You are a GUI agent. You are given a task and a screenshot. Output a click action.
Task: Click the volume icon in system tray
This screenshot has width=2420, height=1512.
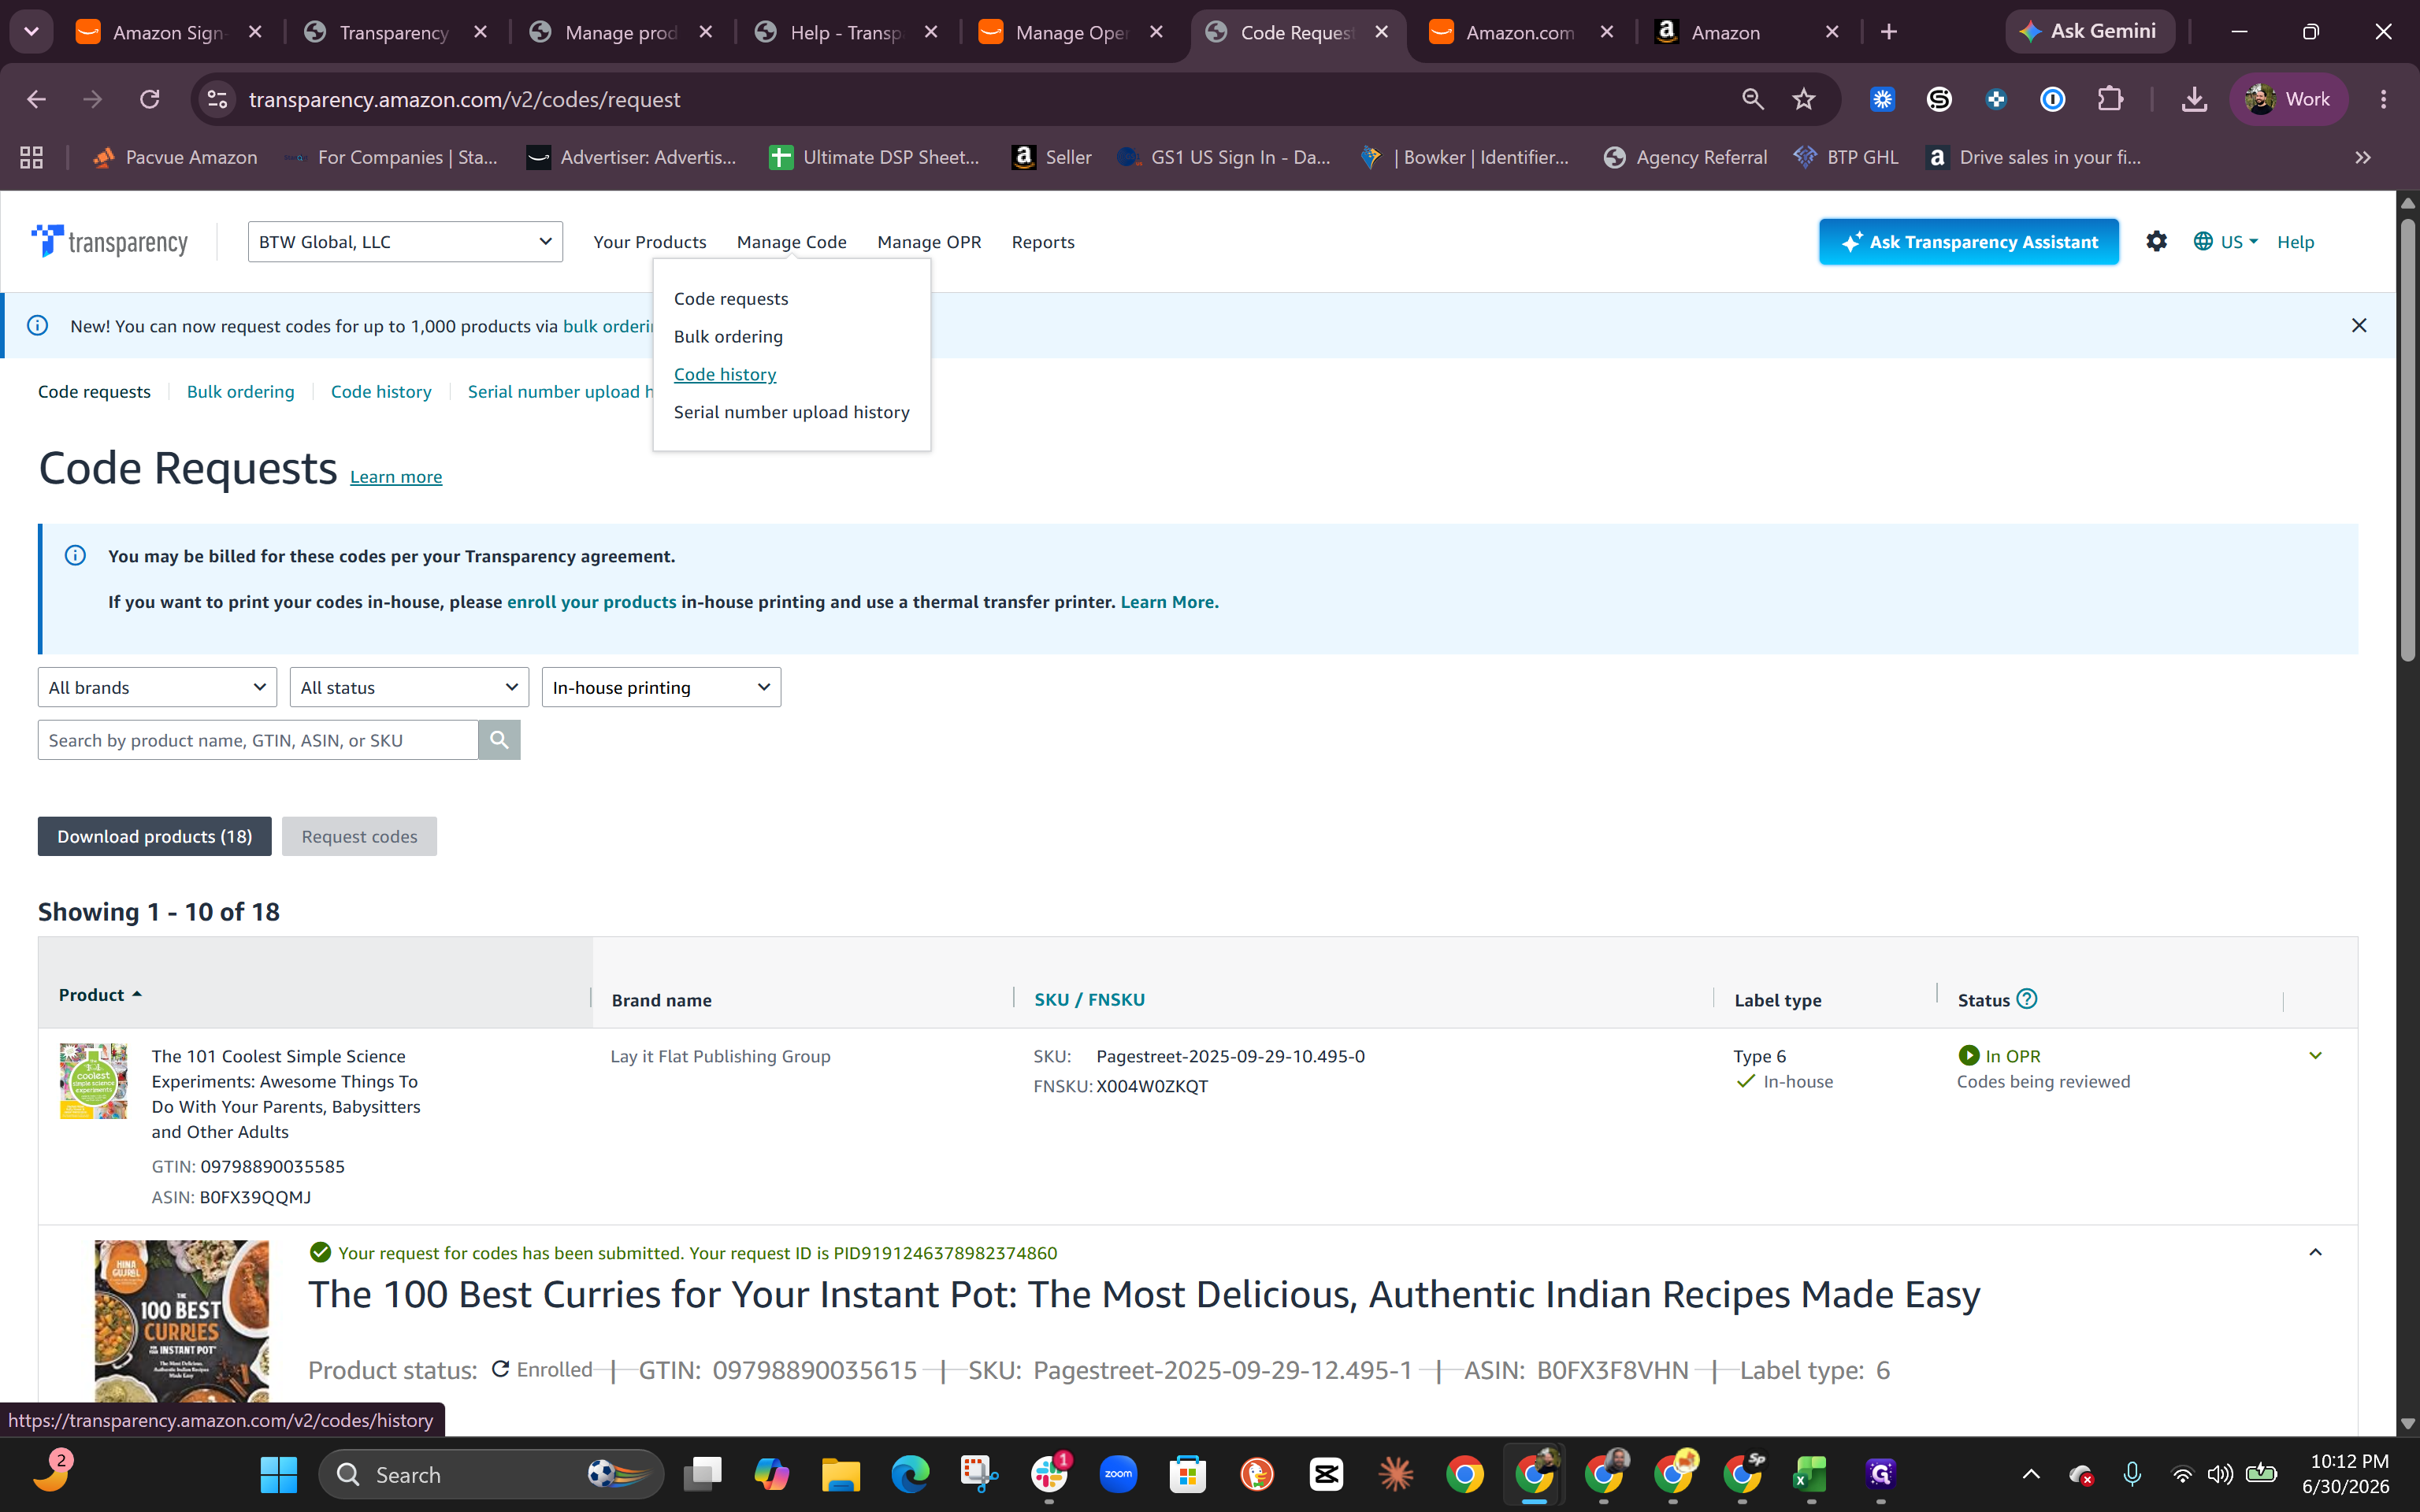click(x=2220, y=1474)
